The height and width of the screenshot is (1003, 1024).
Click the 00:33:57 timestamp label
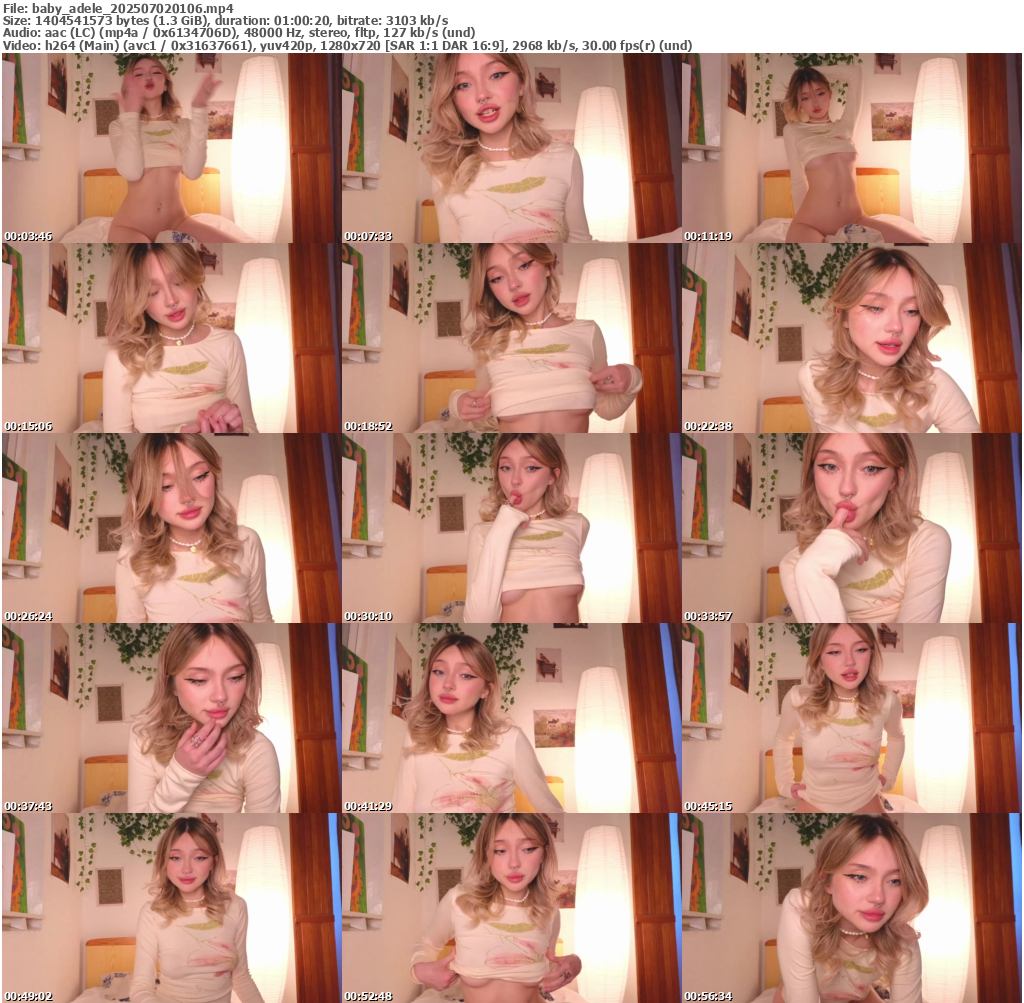pyautogui.click(x=709, y=616)
